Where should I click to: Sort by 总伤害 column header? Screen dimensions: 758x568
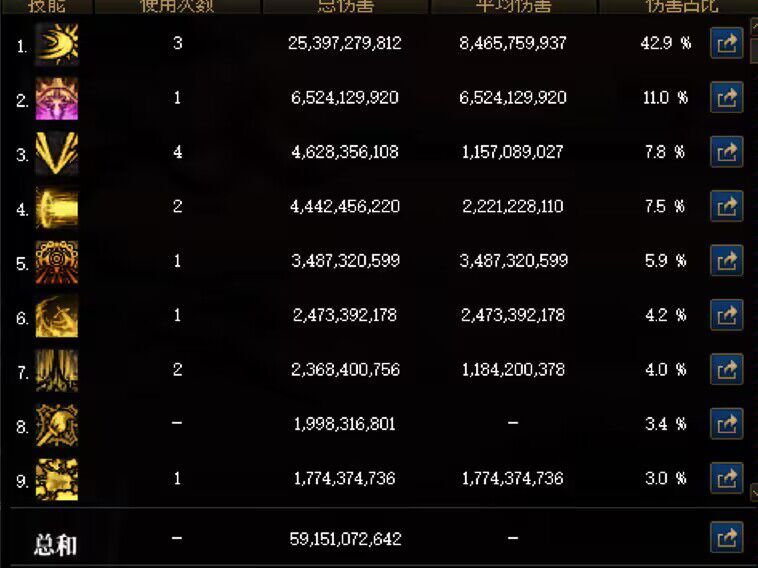345,6
